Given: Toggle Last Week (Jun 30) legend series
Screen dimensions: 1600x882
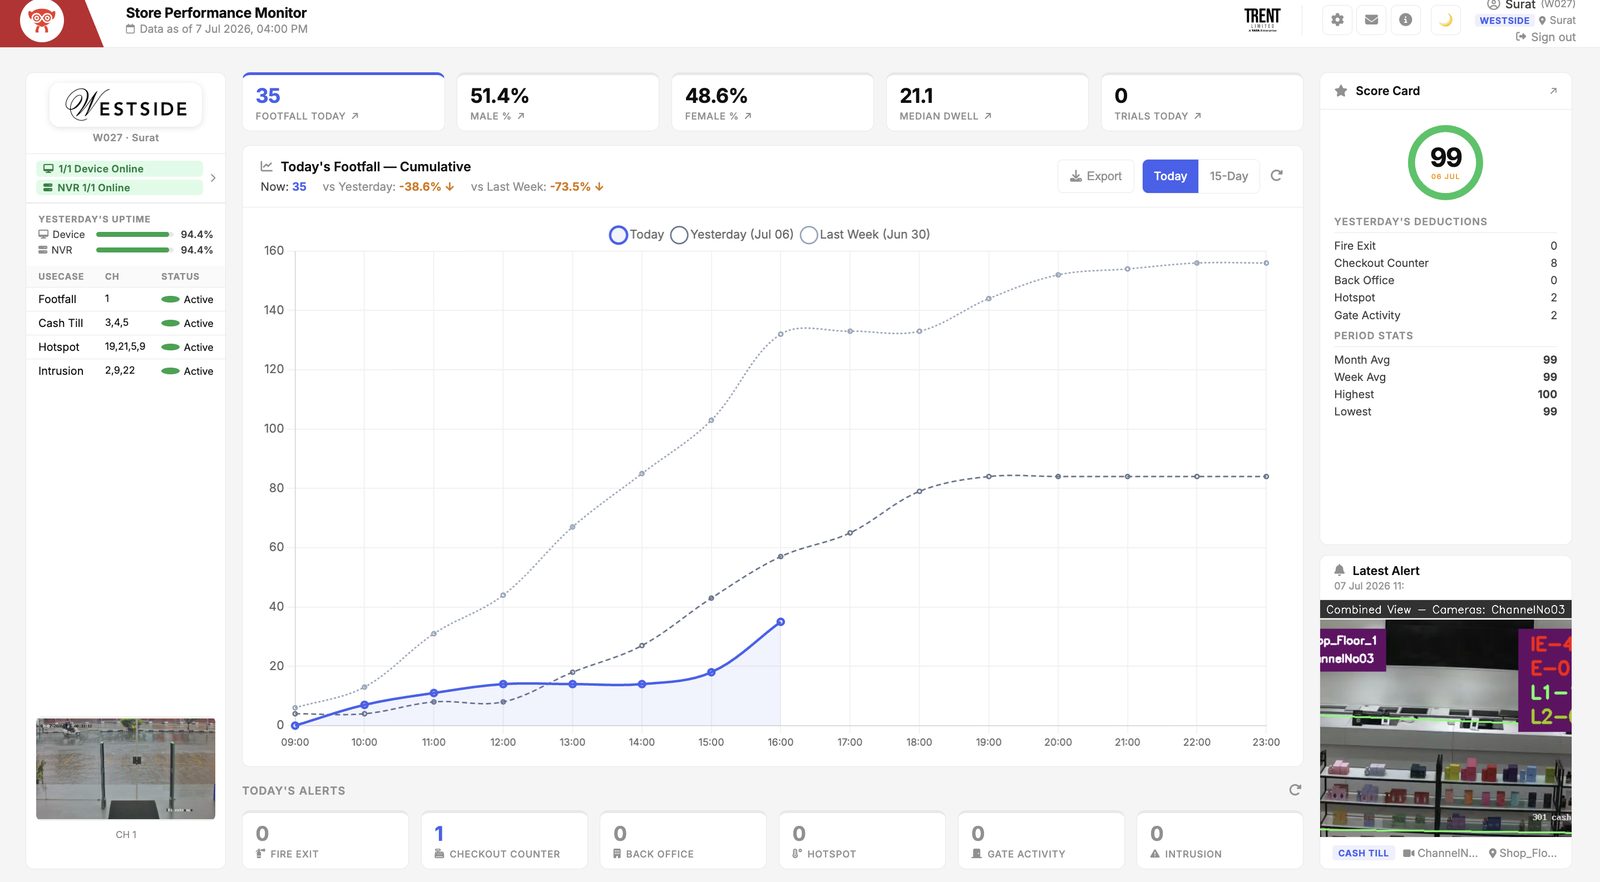Looking at the screenshot, I should coord(865,235).
